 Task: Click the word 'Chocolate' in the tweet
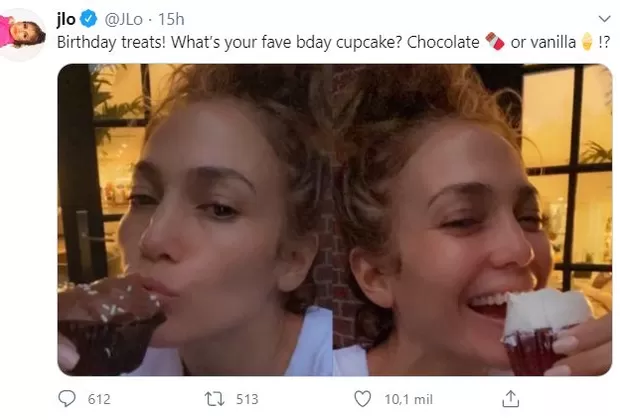(447, 42)
